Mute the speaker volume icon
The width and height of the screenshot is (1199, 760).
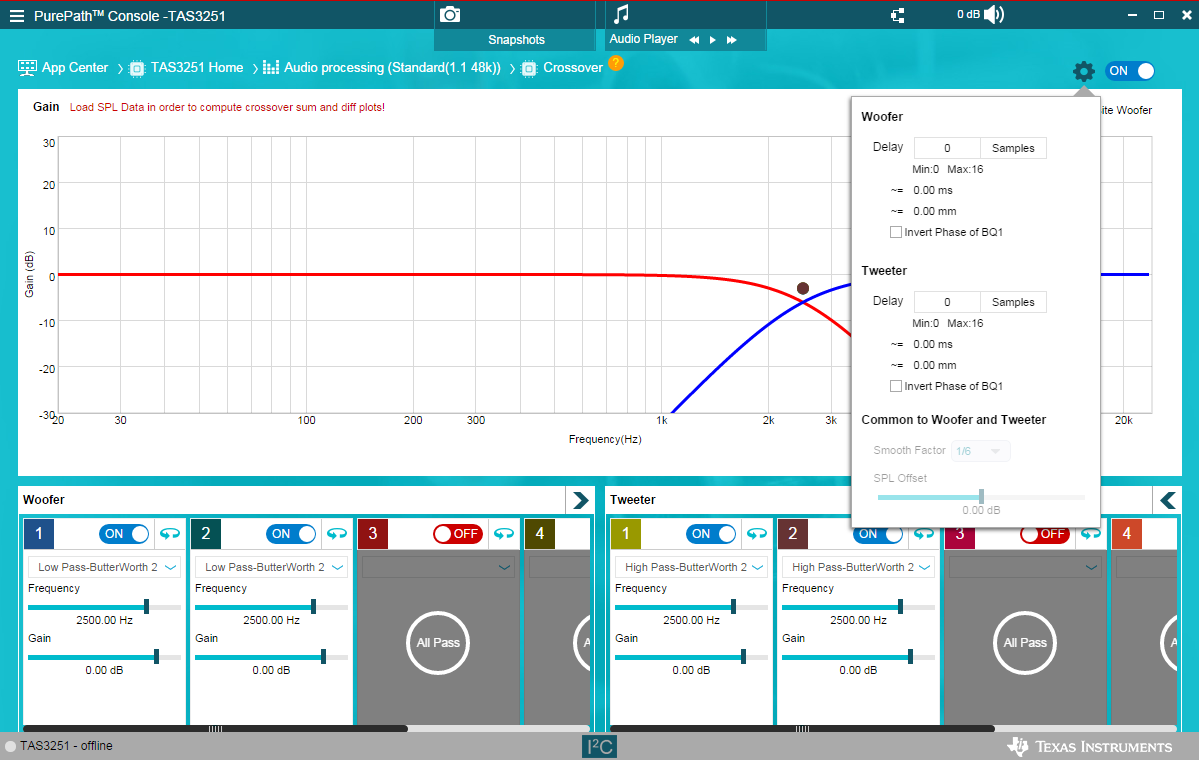coord(994,15)
